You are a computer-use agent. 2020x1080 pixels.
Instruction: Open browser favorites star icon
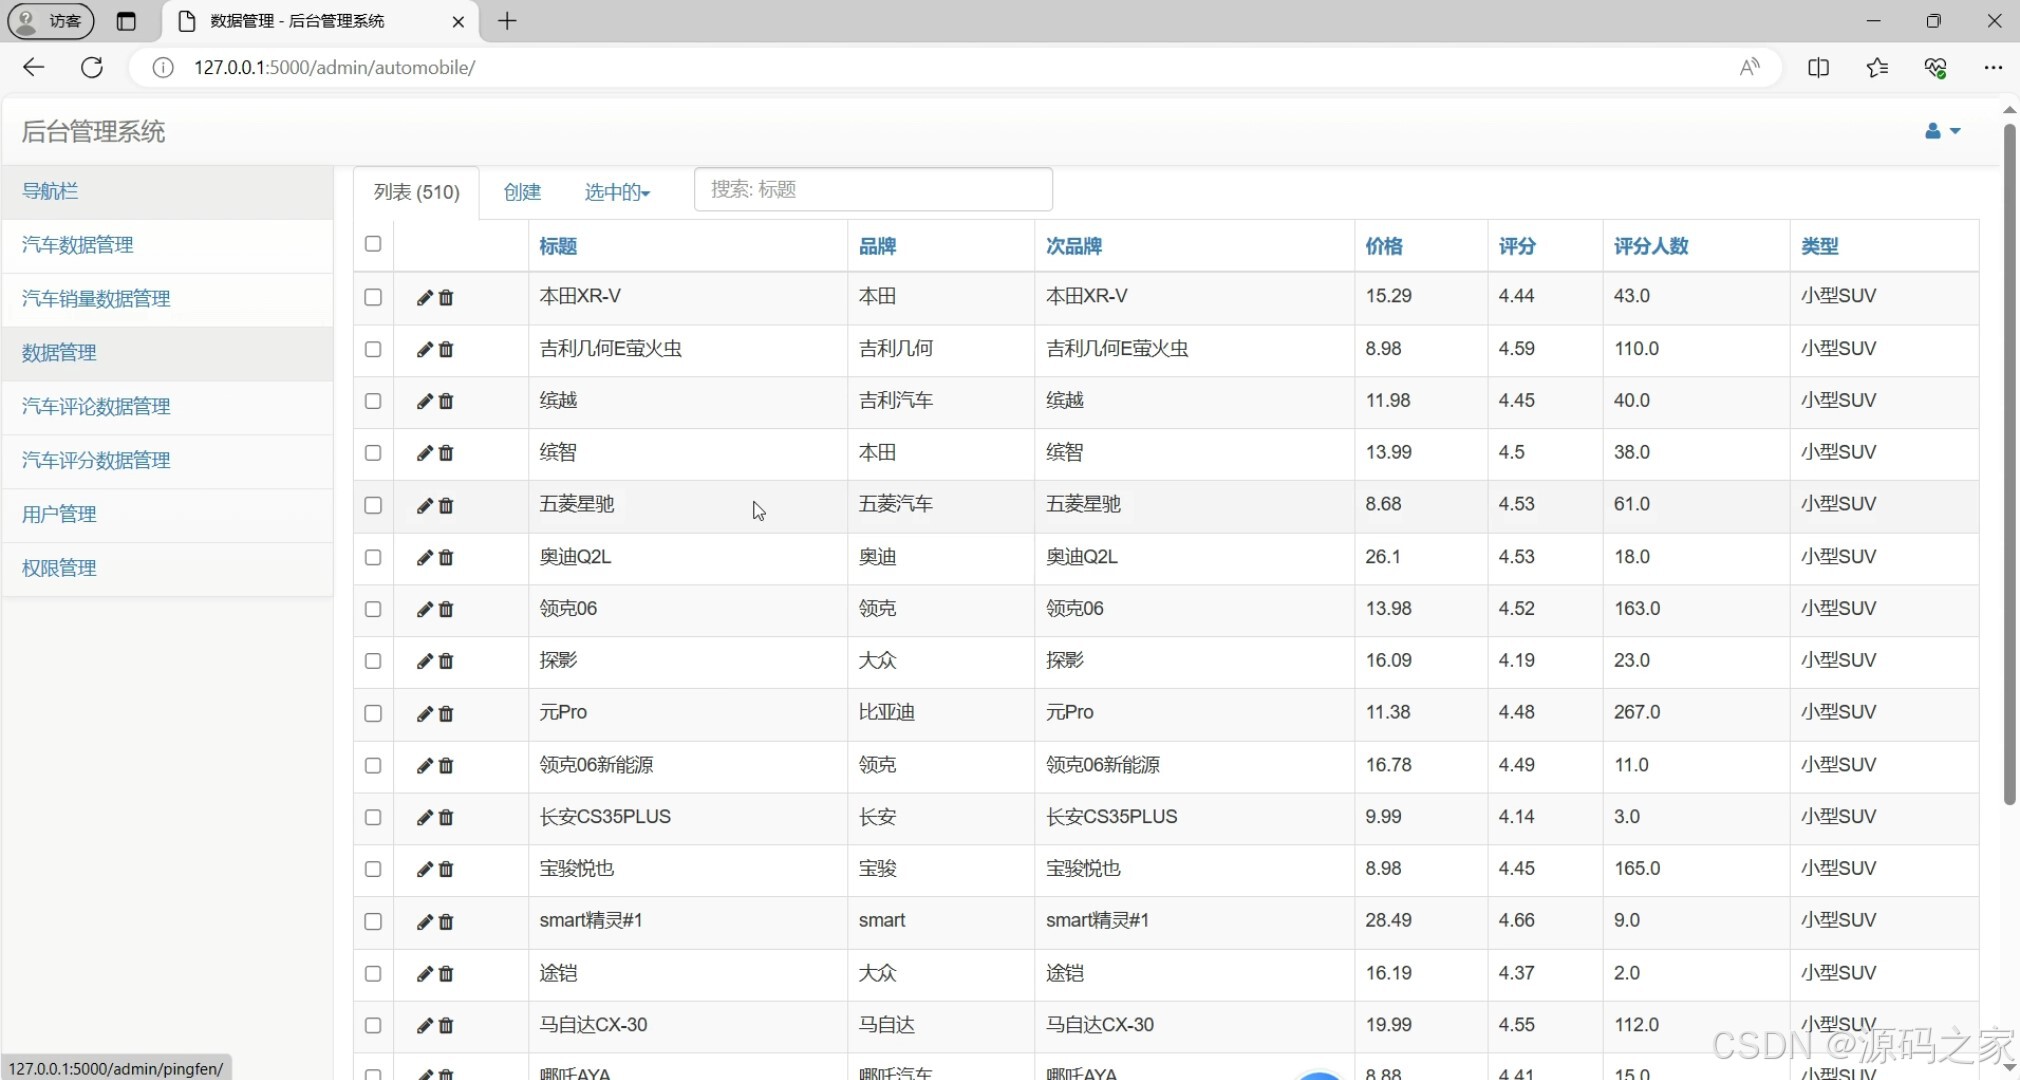pos(1877,67)
